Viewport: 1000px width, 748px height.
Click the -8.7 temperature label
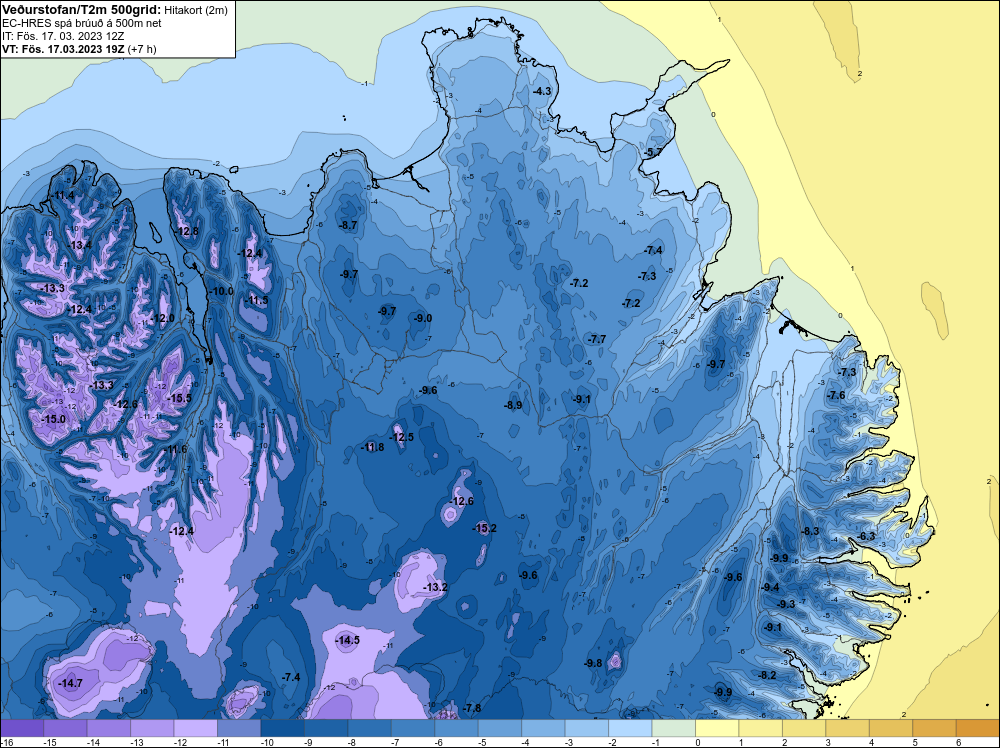348,226
